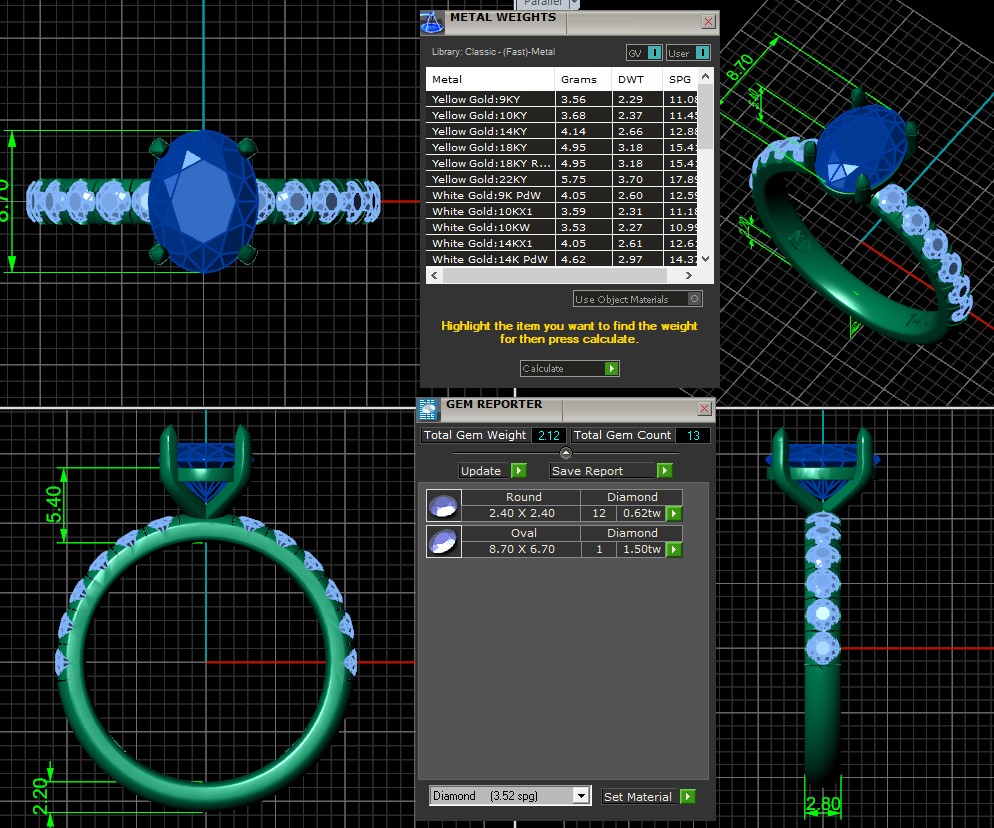The height and width of the screenshot is (828, 994).
Task: Click the Update button
Action: pos(484,470)
